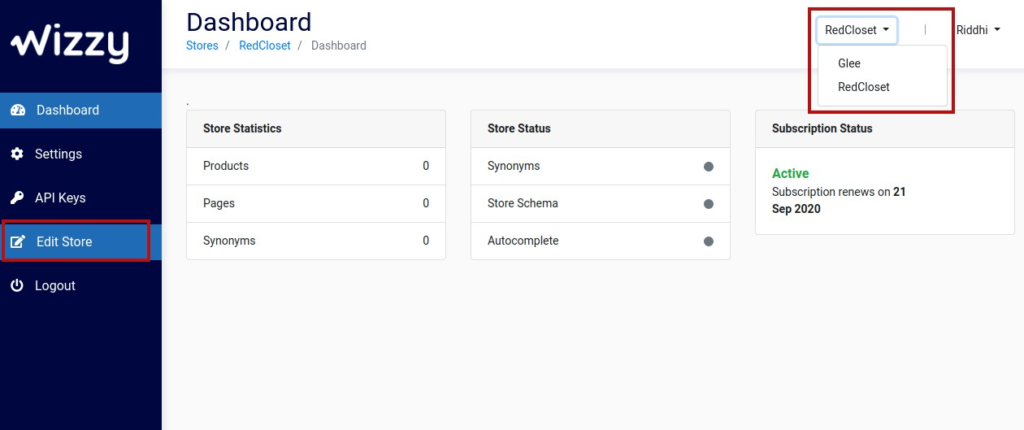Click the Pages row in Store Statistics
This screenshot has width=1024, height=430.
[316, 203]
